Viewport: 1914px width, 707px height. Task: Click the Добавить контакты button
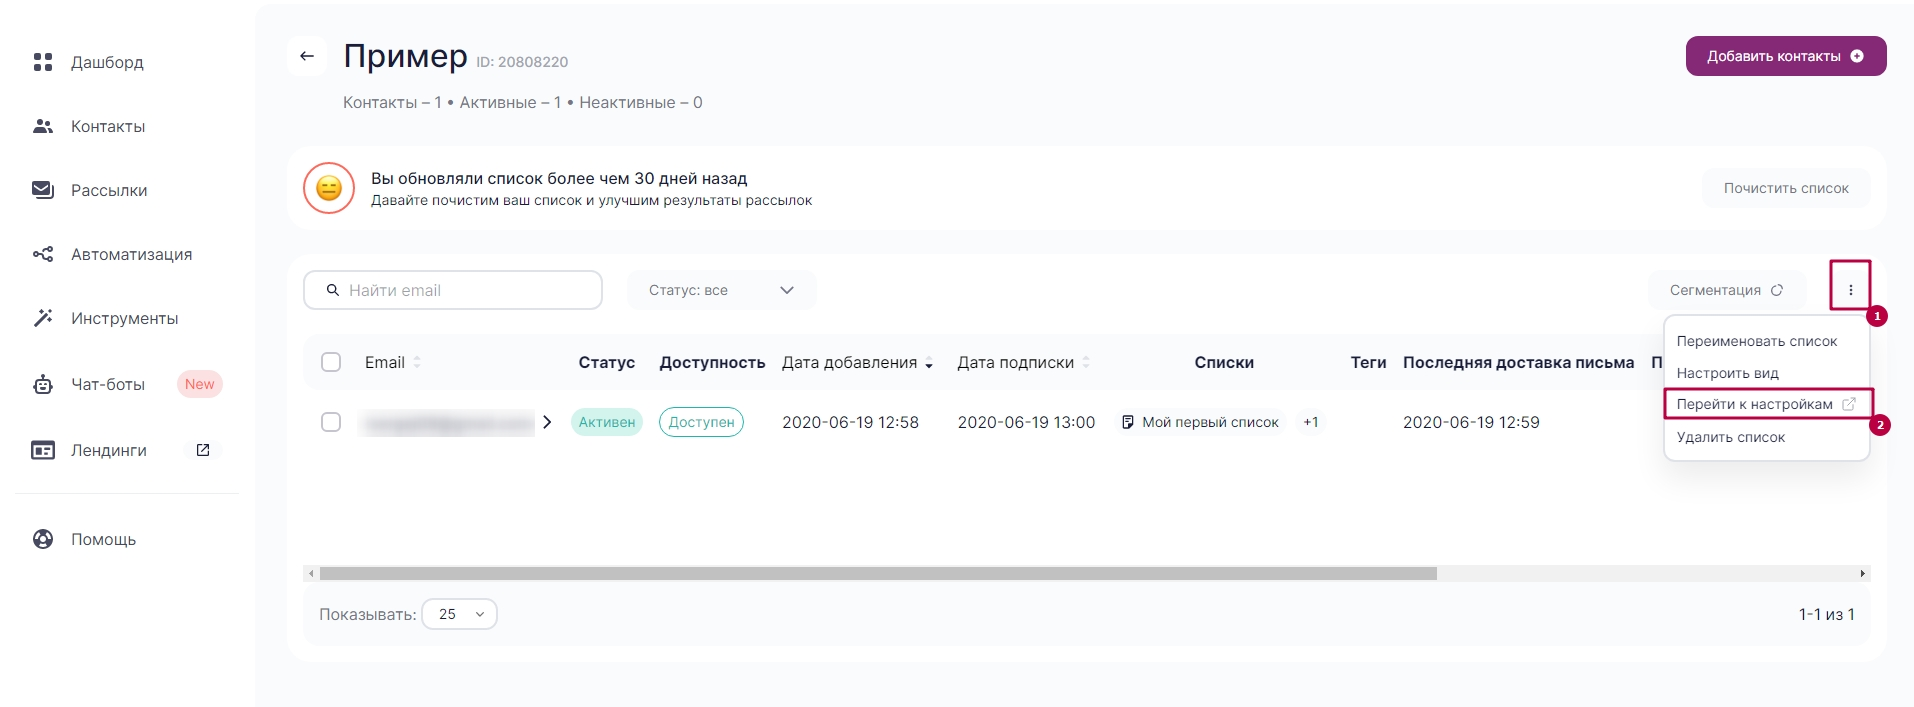tap(1786, 56)
